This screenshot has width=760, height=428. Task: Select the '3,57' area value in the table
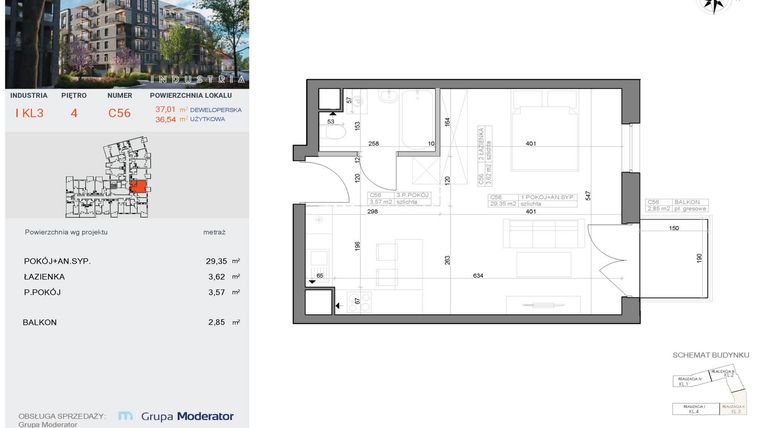point(217,292)
